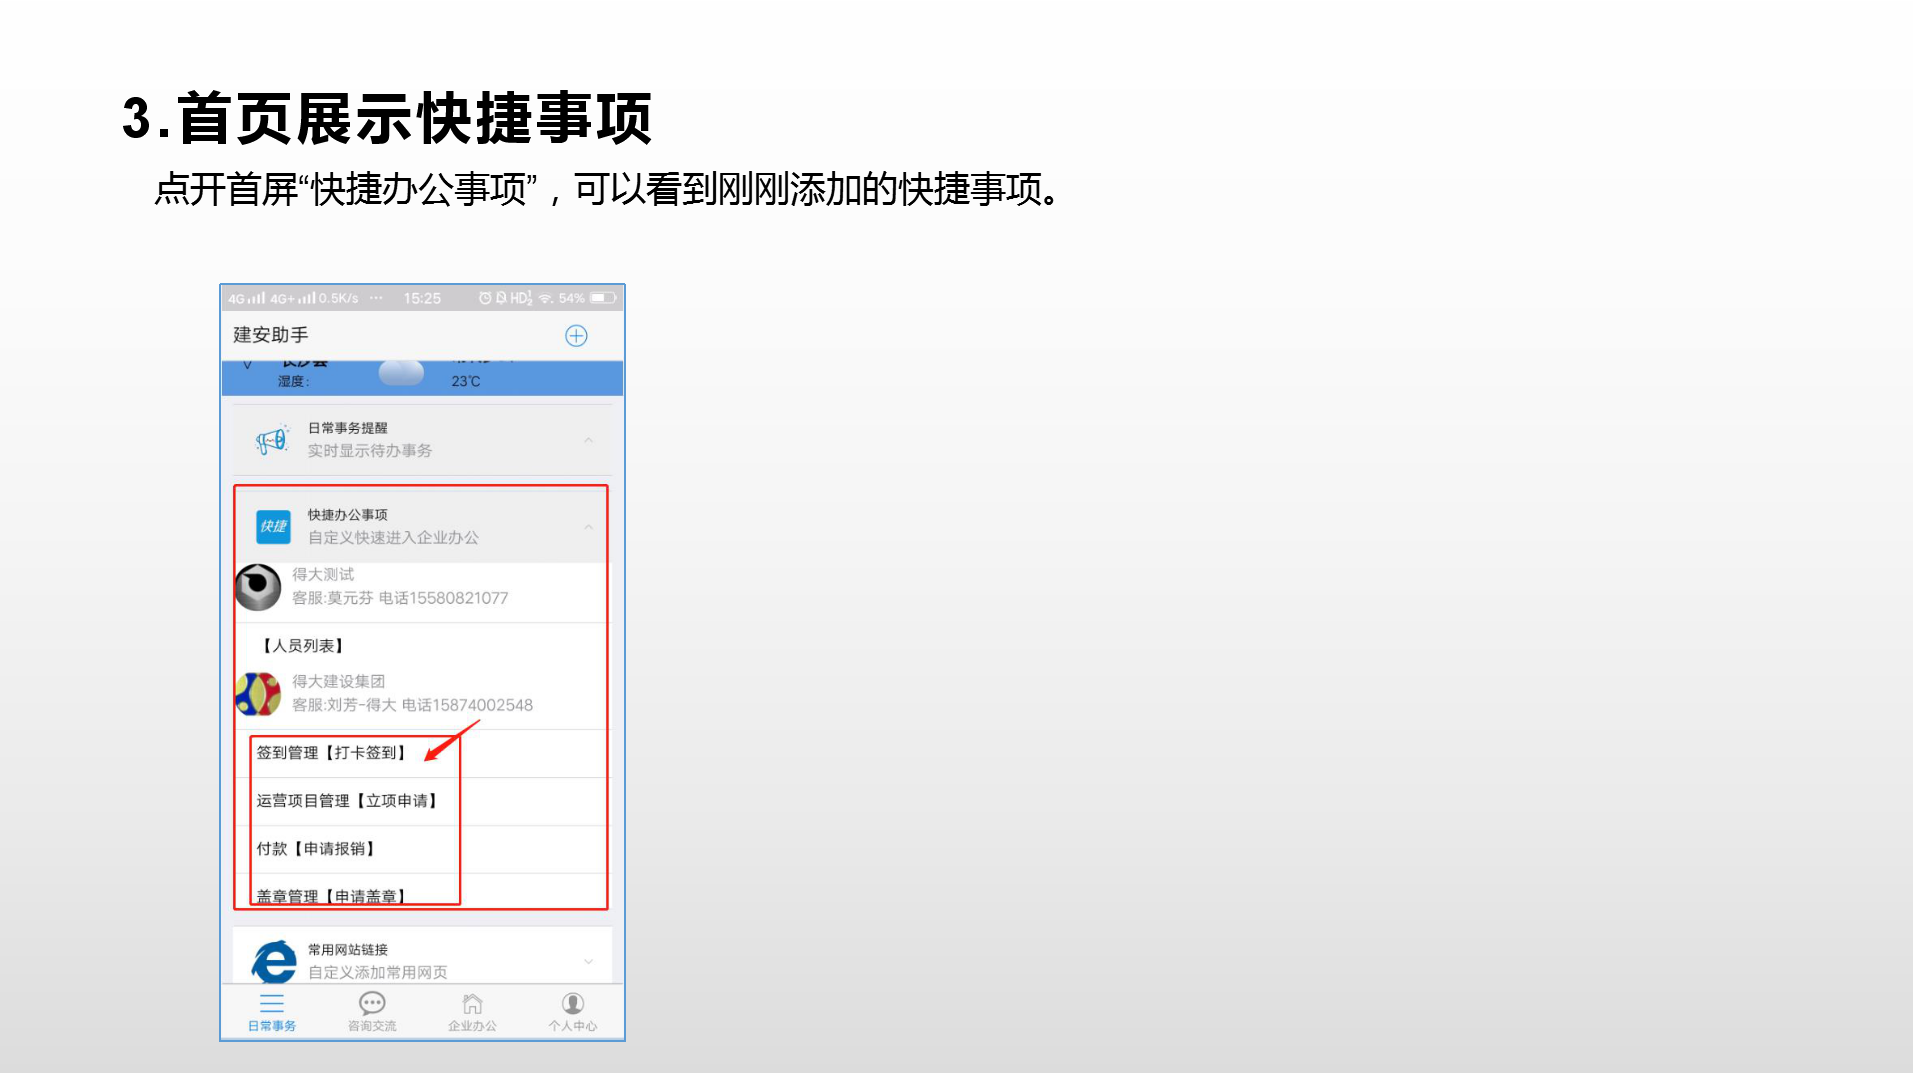Click the 实时显示待办事务 subtitle
This screenshot has height=1073, width=1913.
click(x=370, y=451)
